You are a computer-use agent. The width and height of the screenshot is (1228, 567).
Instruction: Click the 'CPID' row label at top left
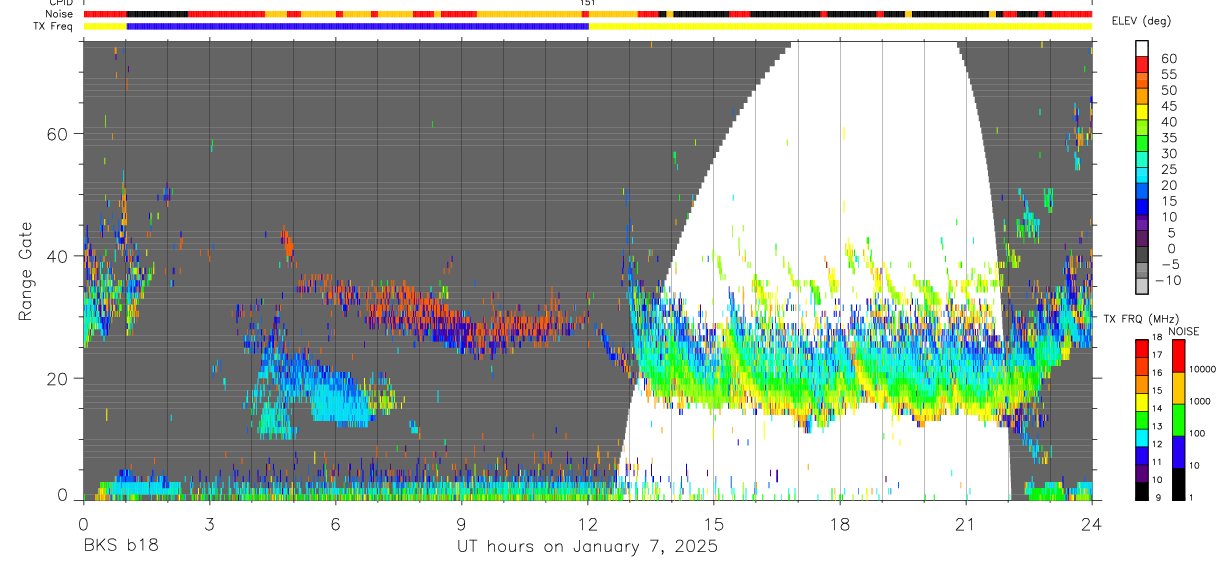(x=61, y=3)
